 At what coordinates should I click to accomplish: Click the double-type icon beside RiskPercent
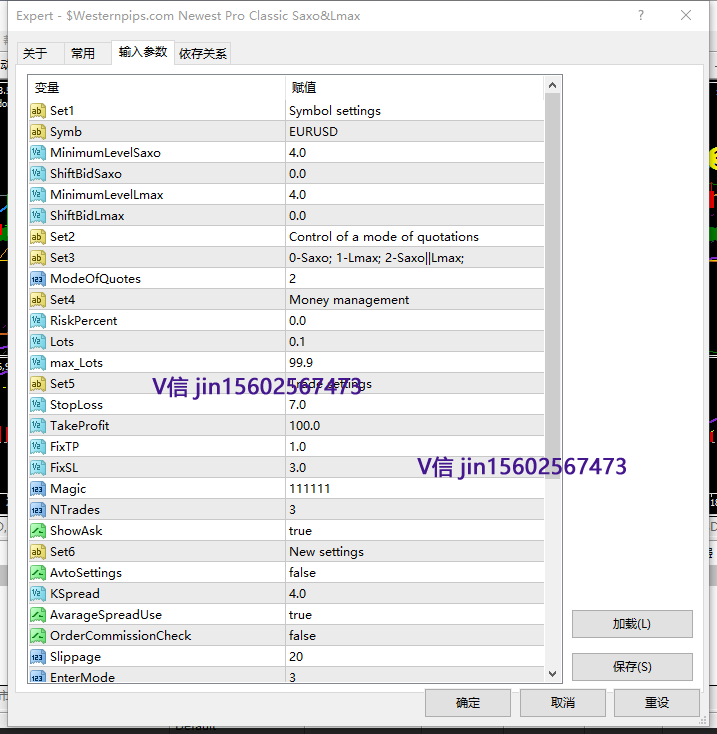pyautogui.click(x=38, y=321)
